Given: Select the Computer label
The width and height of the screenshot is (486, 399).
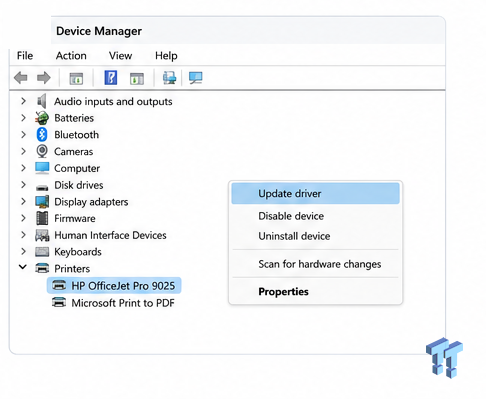Looking at the screenshot, I should pyautogui.click(x=77, y=168).
